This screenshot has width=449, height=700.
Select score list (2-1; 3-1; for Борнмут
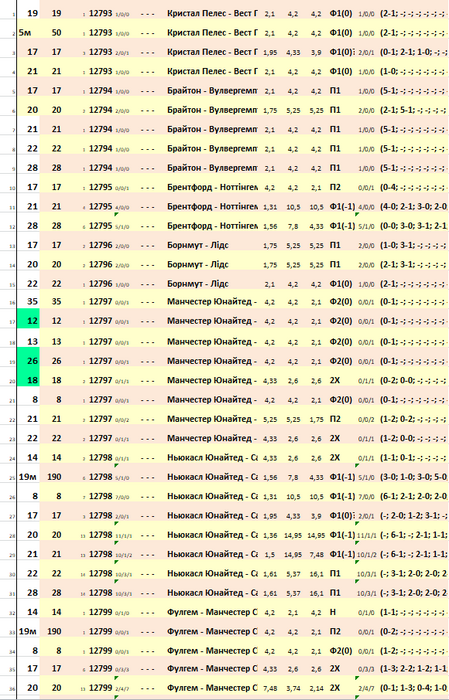(413, 264)
